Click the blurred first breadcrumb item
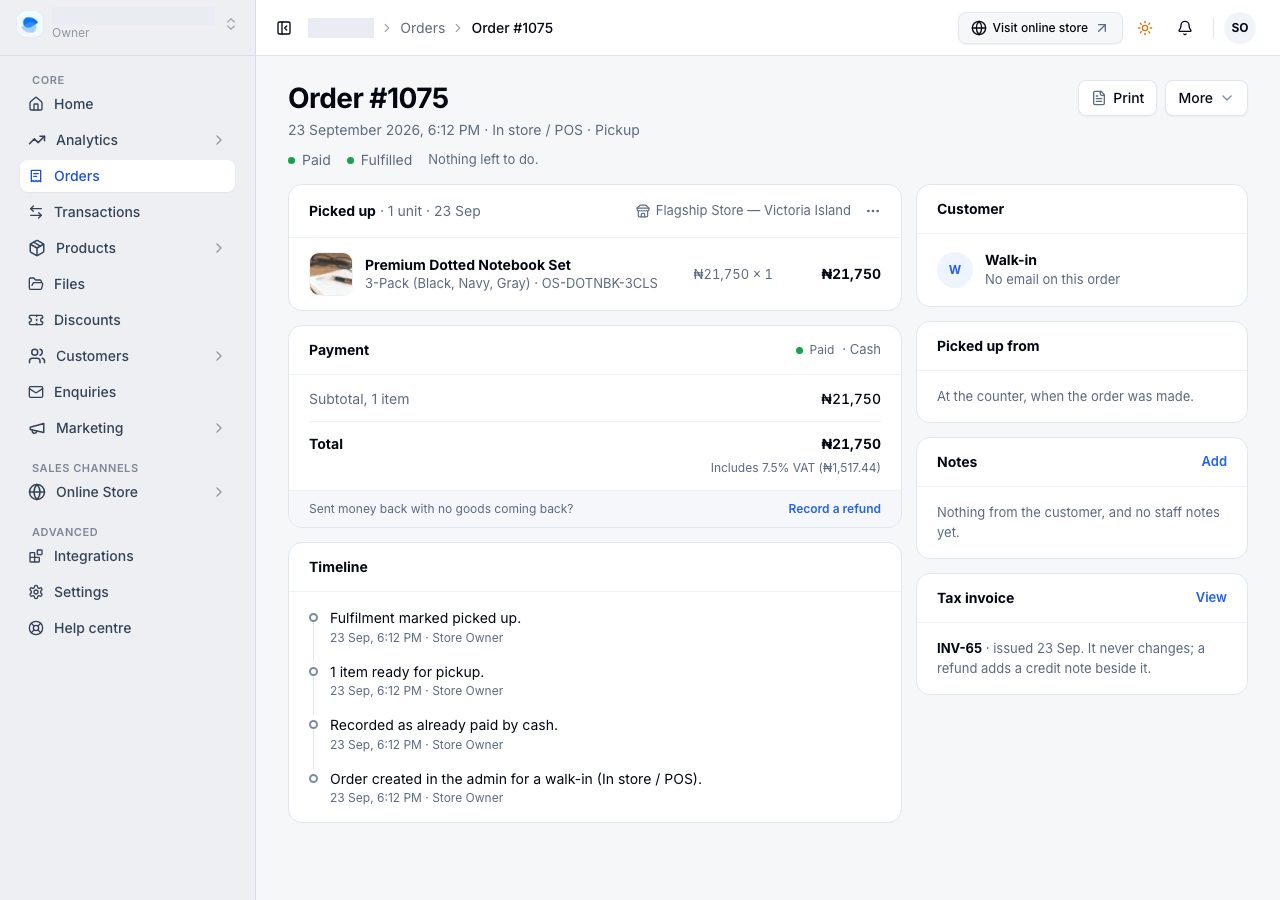Screen dimensions: 1280x900 (341, 28)
